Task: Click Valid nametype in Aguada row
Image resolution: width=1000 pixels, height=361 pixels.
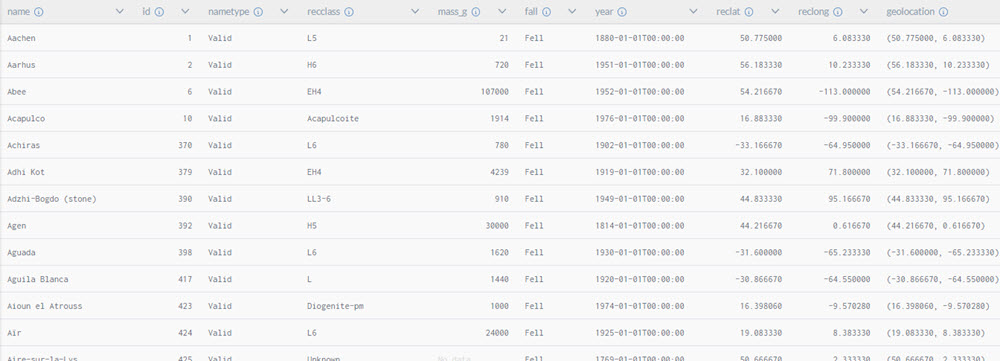Action: pyautogui.click(x=219, y=253)
